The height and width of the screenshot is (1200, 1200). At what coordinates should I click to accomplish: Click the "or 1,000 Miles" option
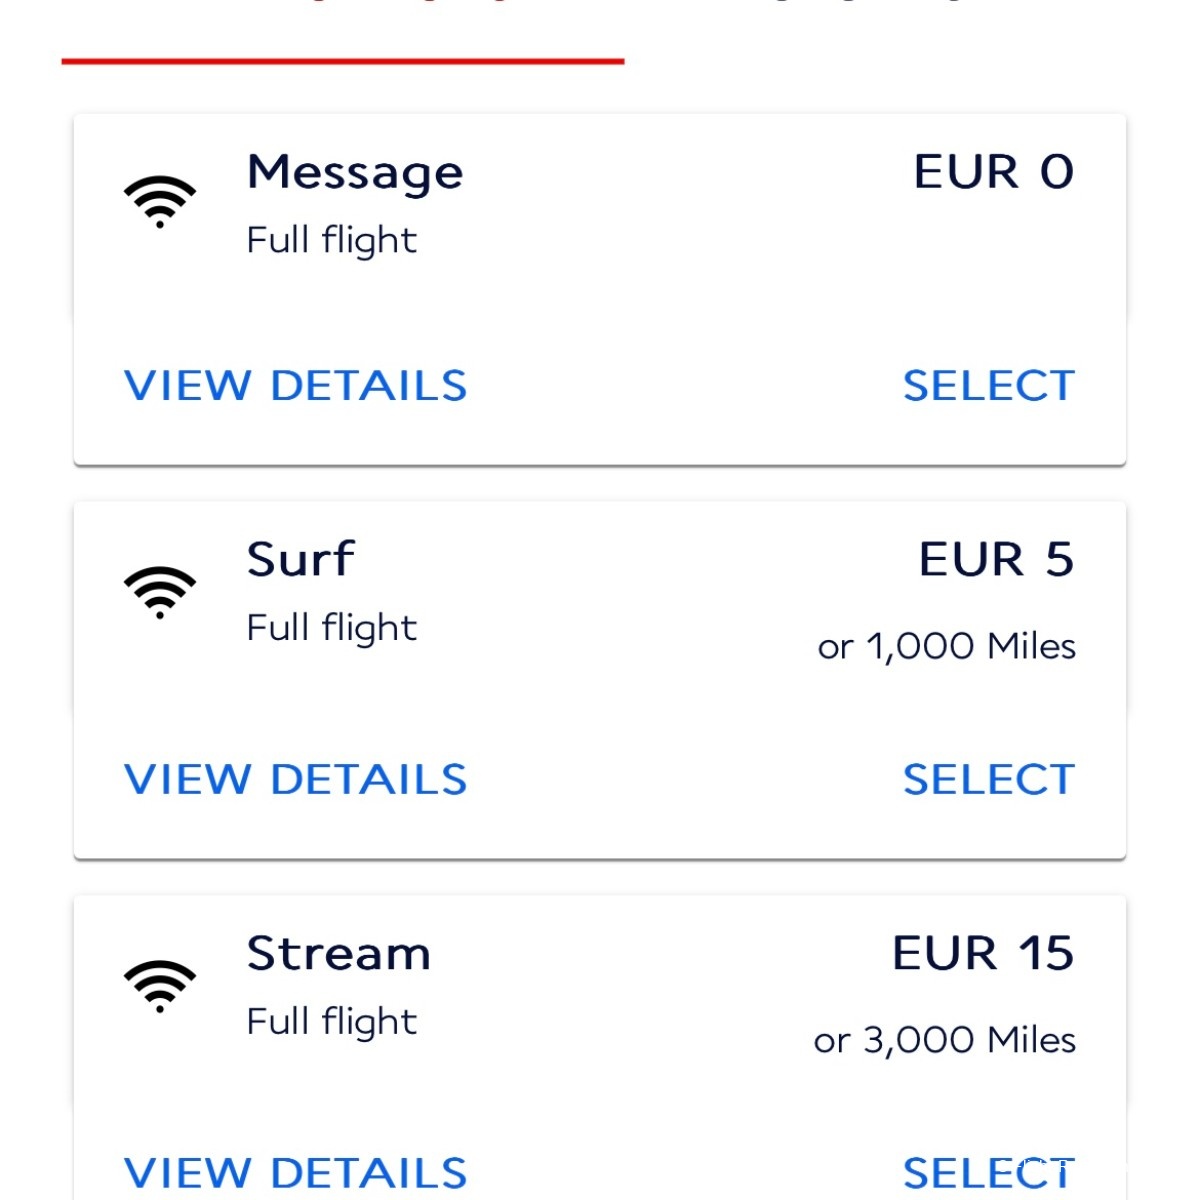[x=946, y=647]
